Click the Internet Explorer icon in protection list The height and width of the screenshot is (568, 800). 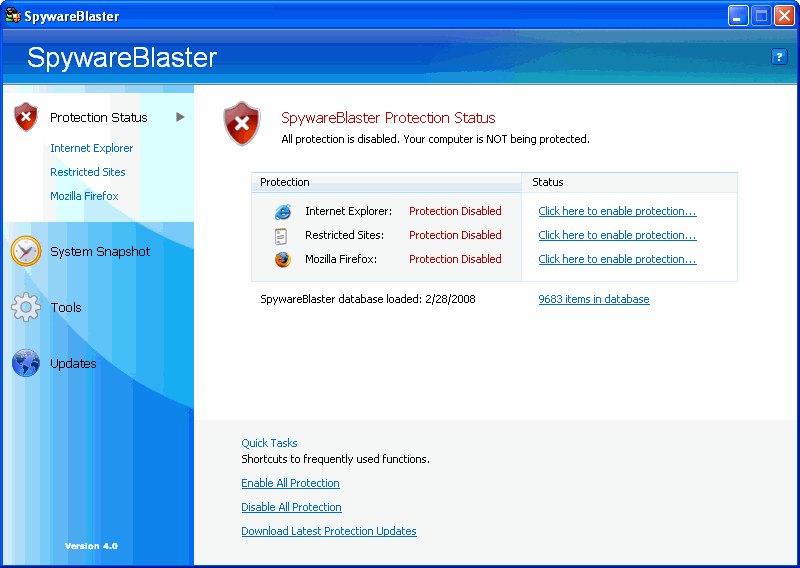(x=282, y=212)
